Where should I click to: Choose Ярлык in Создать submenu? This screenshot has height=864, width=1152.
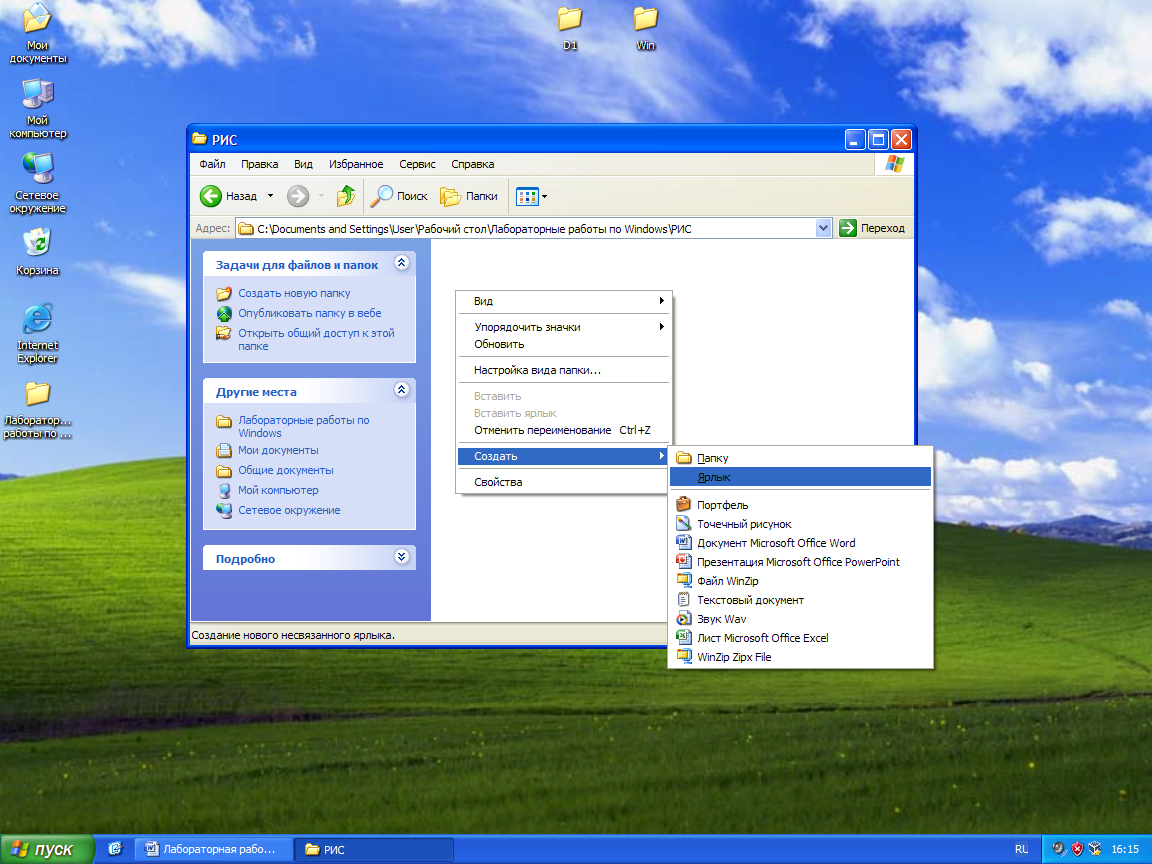tap(800, 477)
